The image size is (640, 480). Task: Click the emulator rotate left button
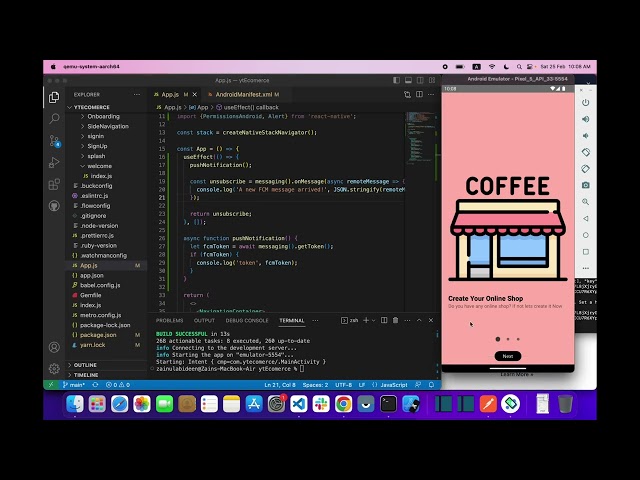pos(586,152)
